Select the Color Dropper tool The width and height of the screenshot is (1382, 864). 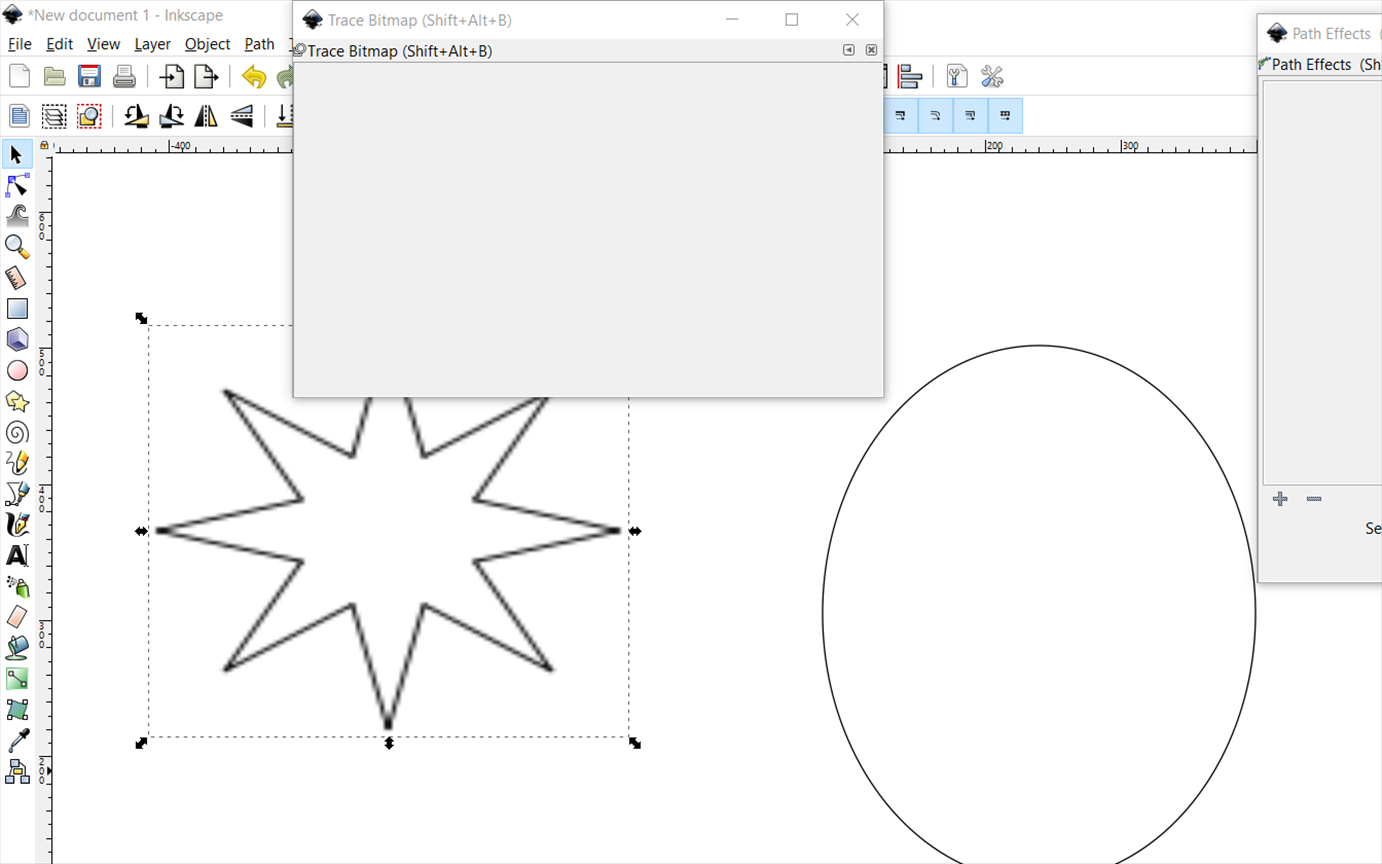[17, 740]
